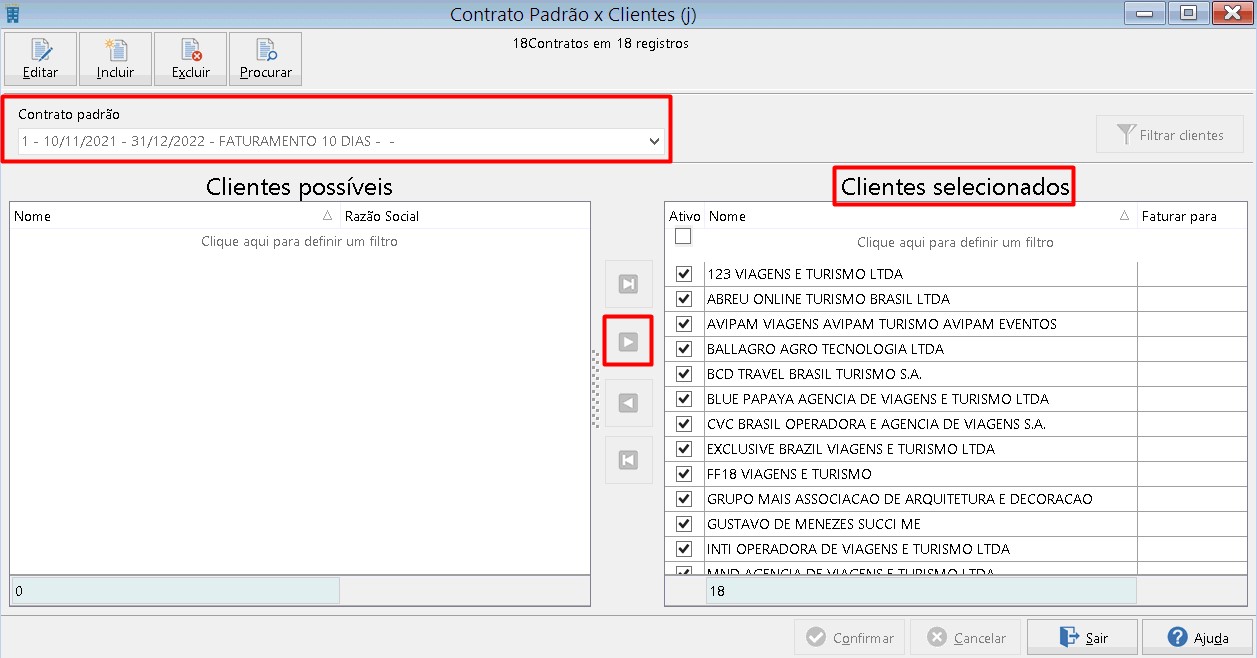Uncheck Ativo for AVIPAM VIAGENS row

pyautogui.click(x=684, y=323)
